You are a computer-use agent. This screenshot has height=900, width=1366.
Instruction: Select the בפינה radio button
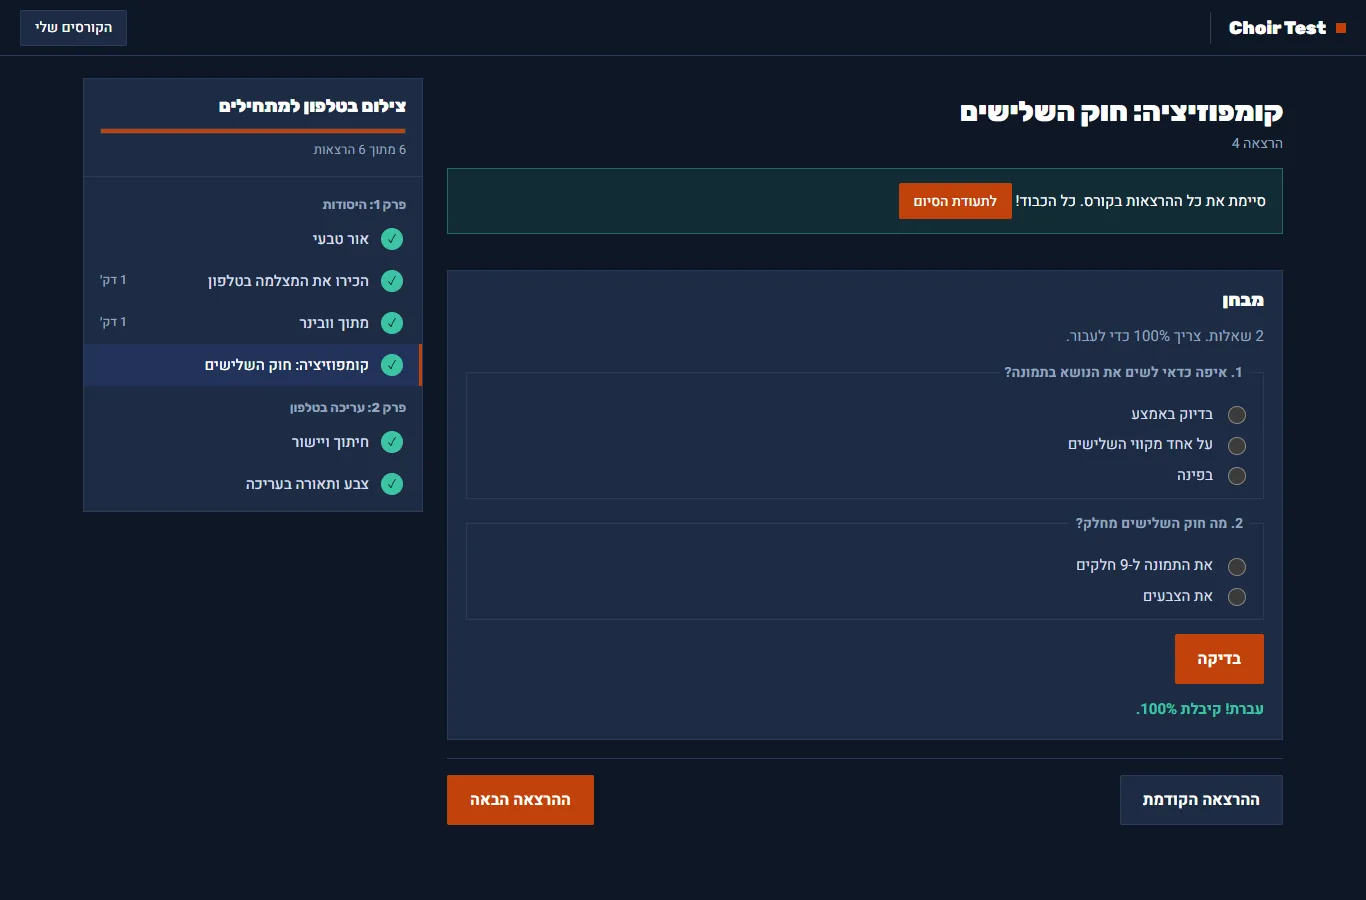click(1237, 476)
